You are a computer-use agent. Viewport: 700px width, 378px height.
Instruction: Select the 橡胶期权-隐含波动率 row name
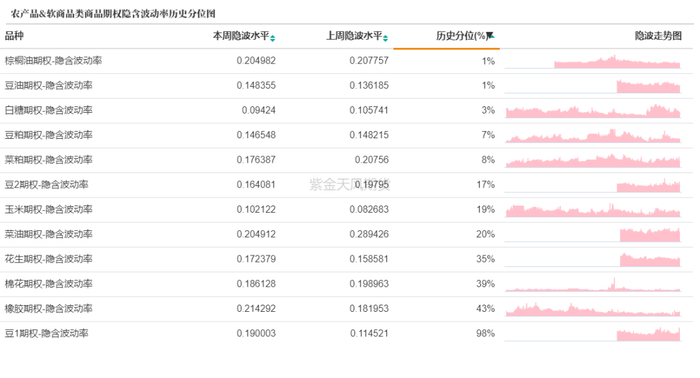click(x=49, y=308)
